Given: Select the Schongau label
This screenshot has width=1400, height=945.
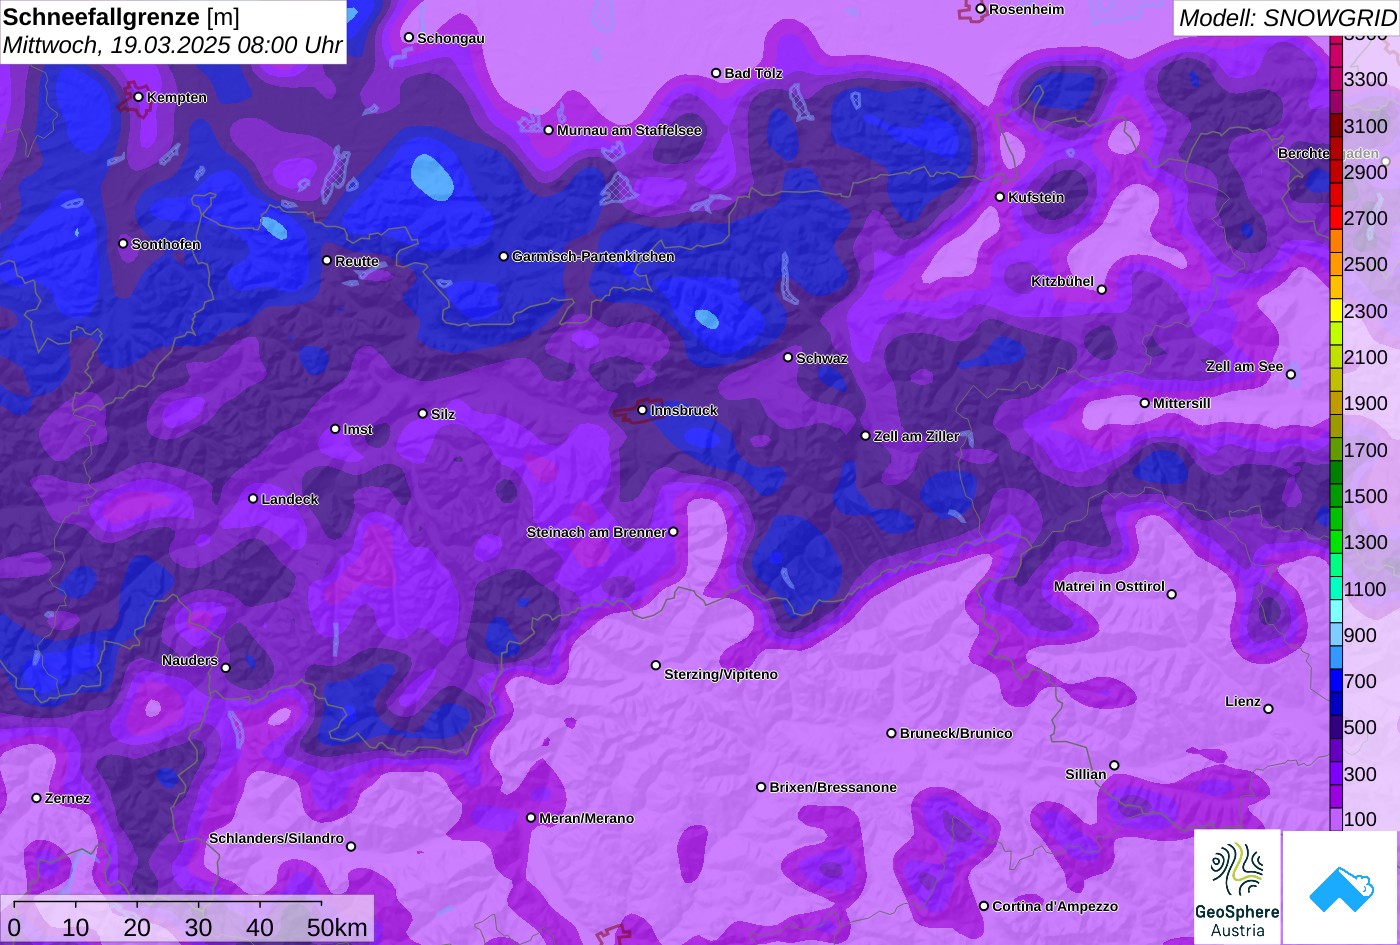Looking at the screenshot, I should (450, 38).
